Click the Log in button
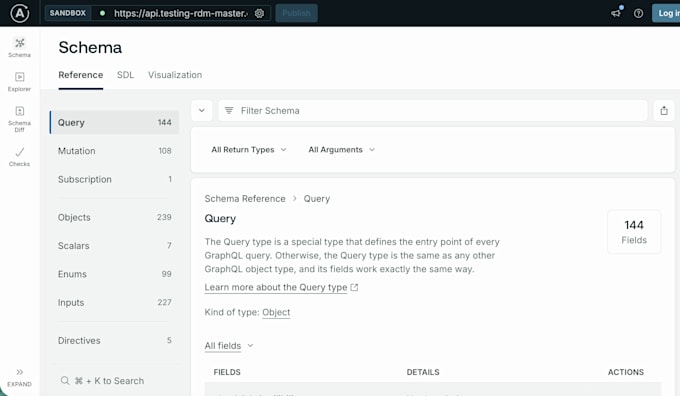This screenshot has height=396, width=680. coord(666,13)
